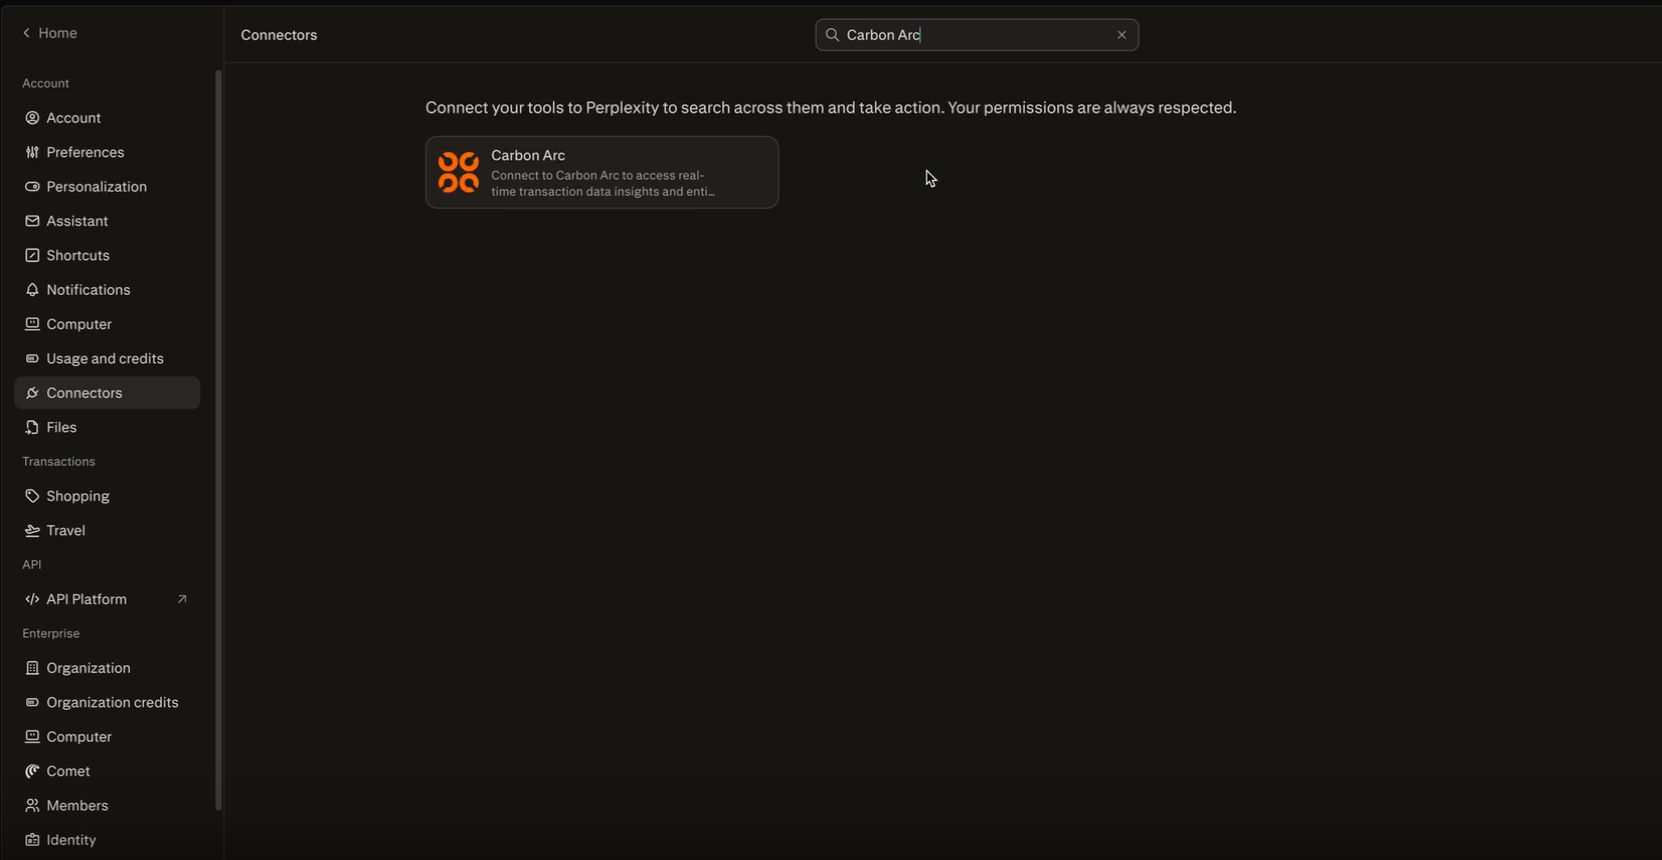Click the Identity badge icon
1662x860 pixels.
(32, 840)
